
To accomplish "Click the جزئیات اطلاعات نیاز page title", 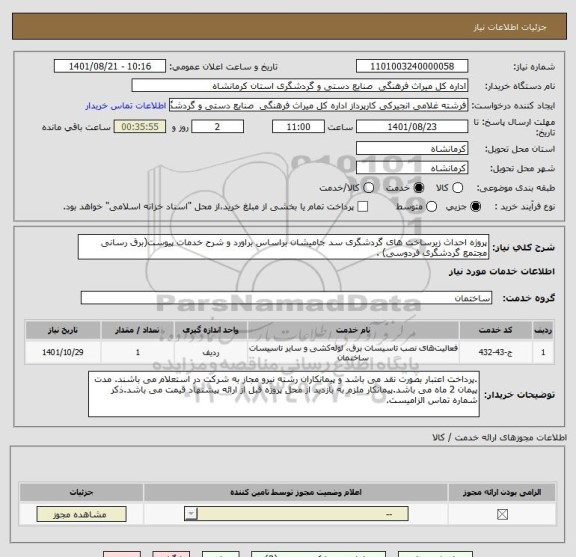I will [510, 27].
